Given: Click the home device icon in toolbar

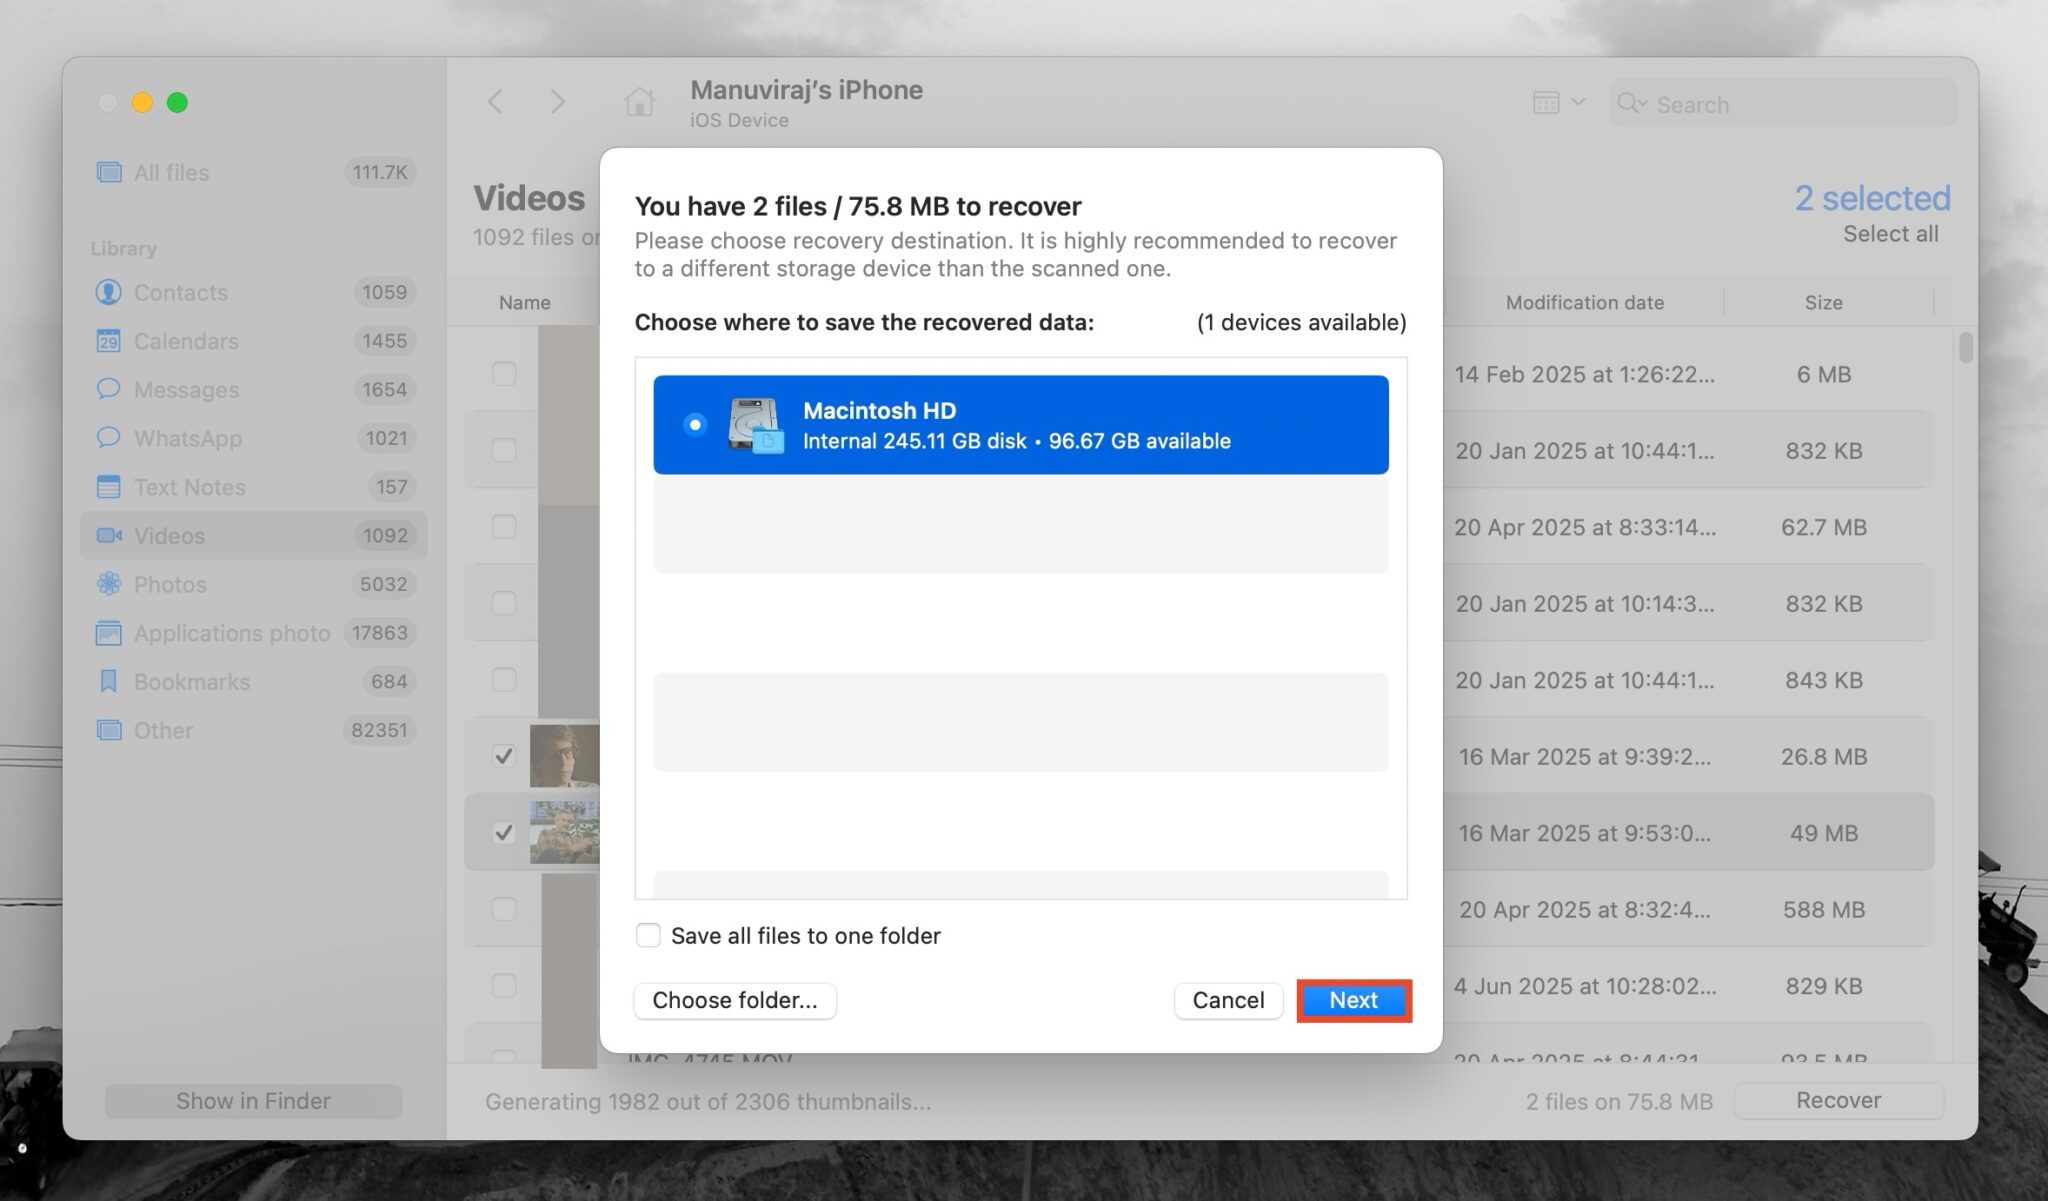Looking at the screenshot, I should coord(637,102).
